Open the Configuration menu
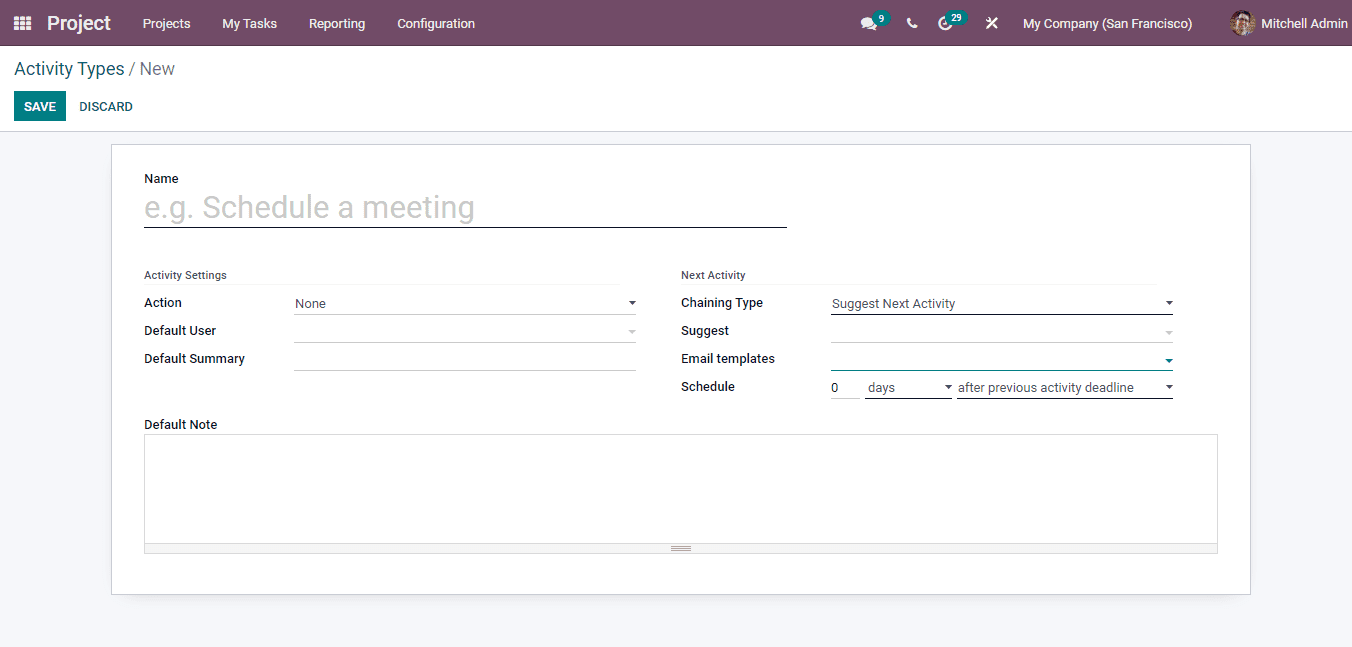The width and height of the screenshot is (1352, 647). [x=436, y=23]
